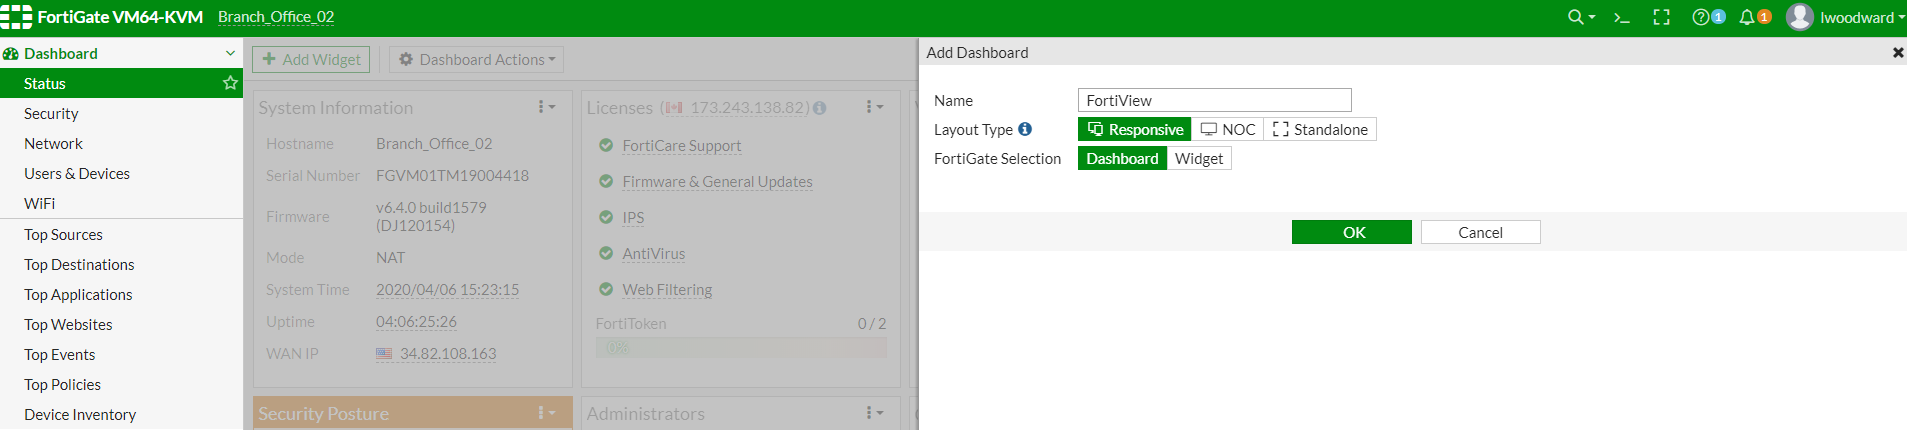The width and height of the screenshot is (1907, 430).
Task: Open the Network dashboard
Action: (121, 143)
